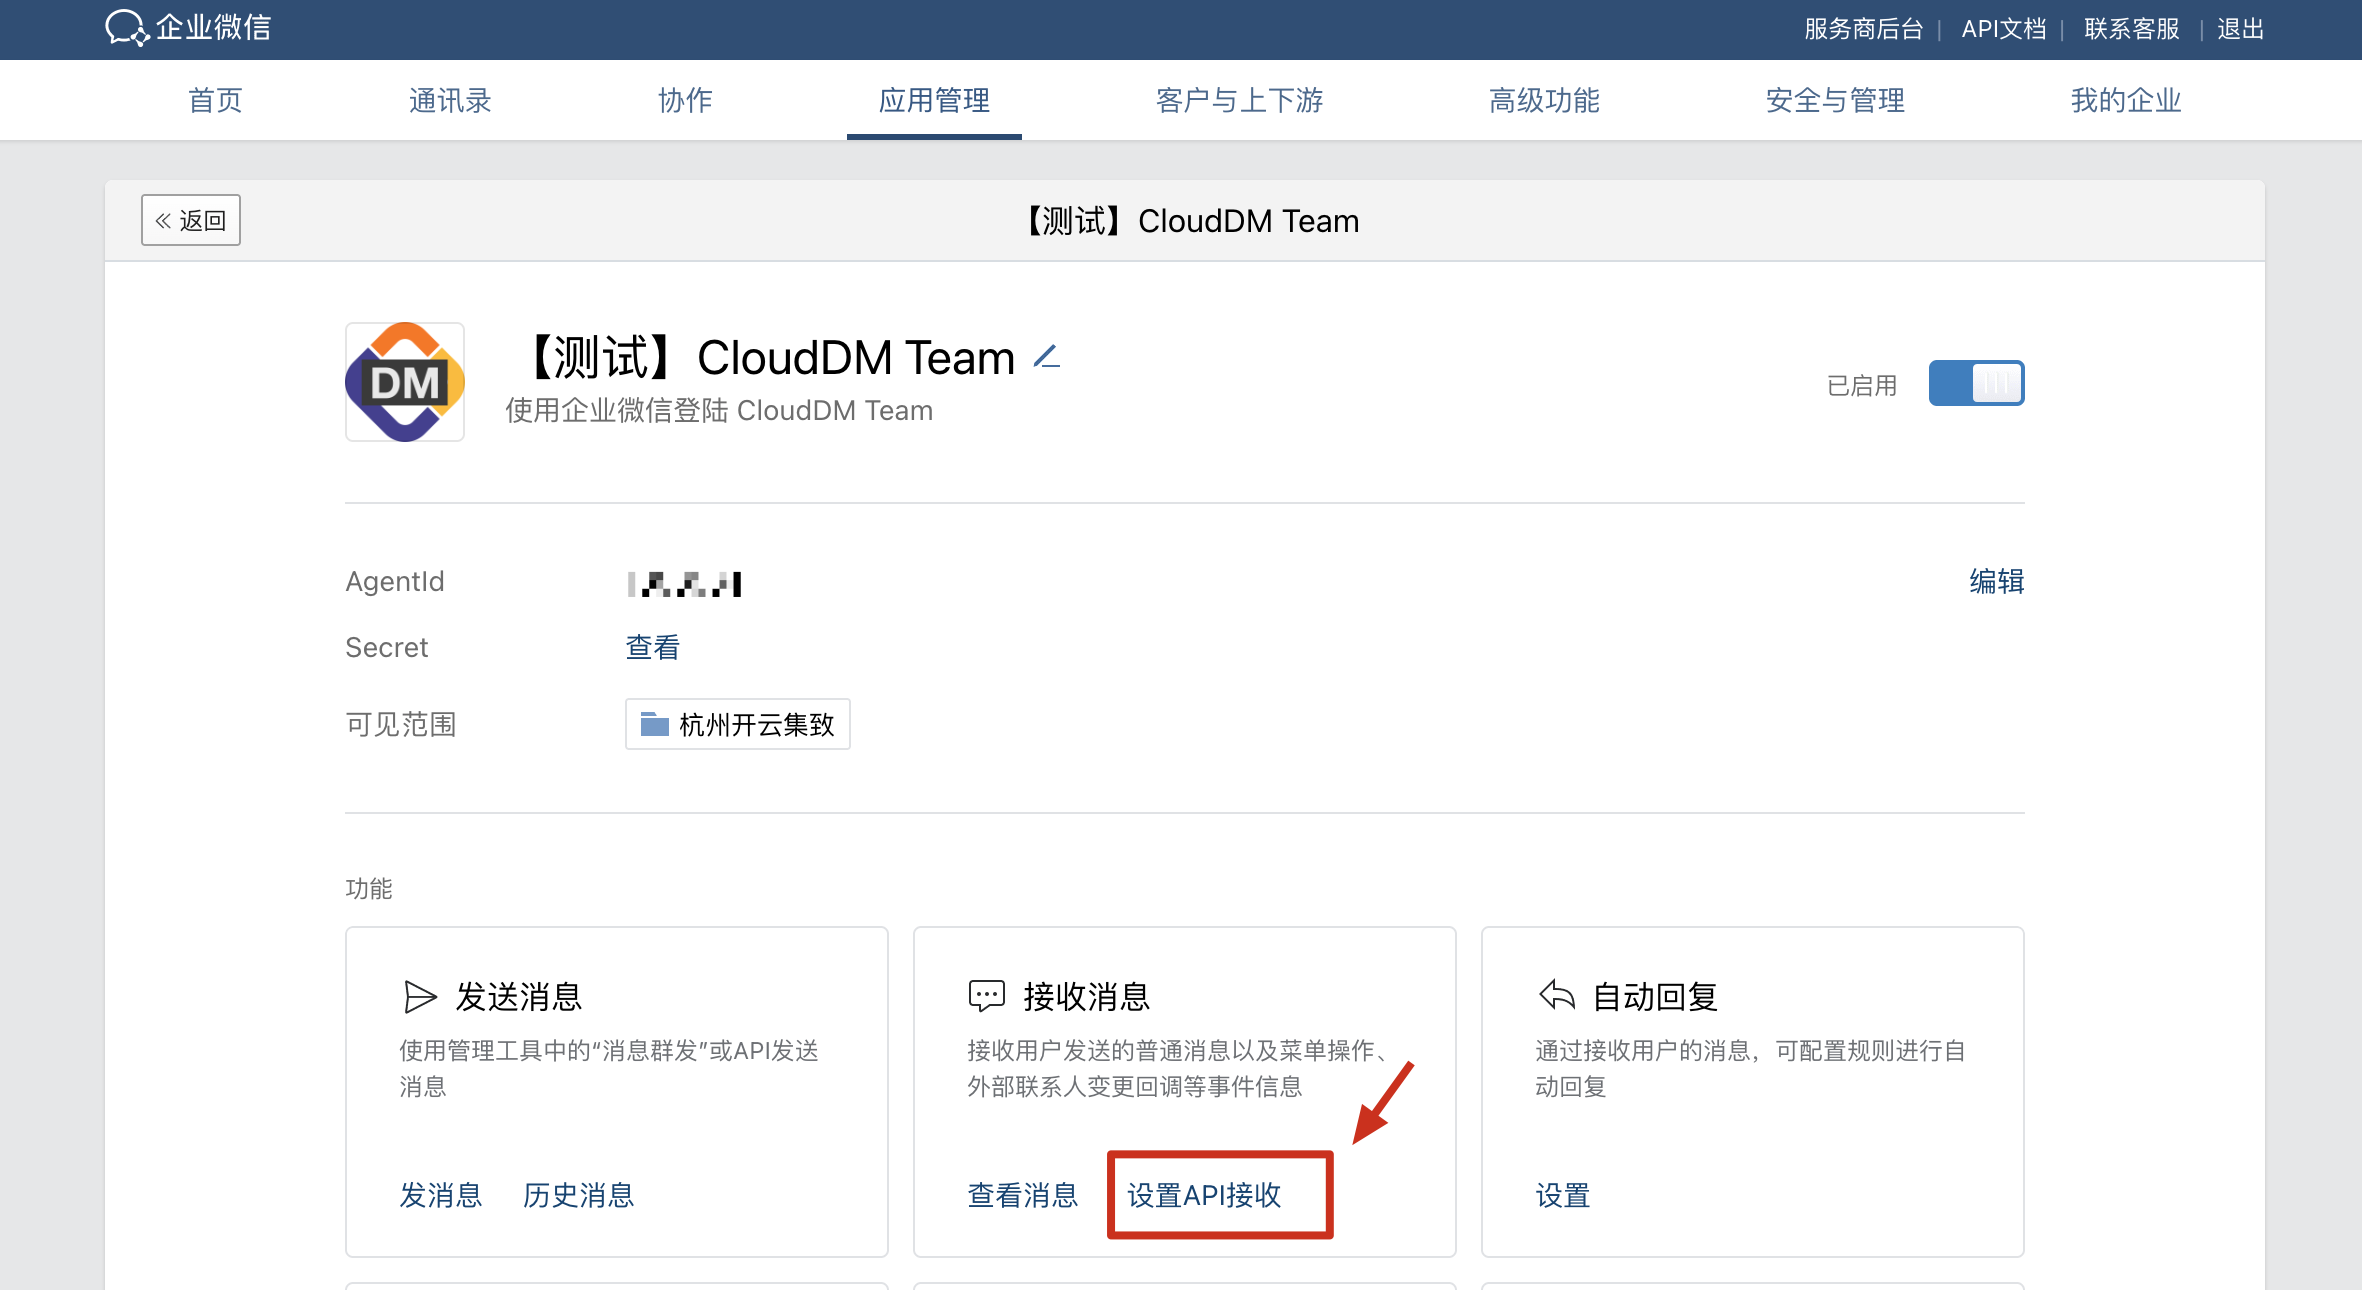Click the 功能 section heading

pyautogui.click(x=369, y=888)
